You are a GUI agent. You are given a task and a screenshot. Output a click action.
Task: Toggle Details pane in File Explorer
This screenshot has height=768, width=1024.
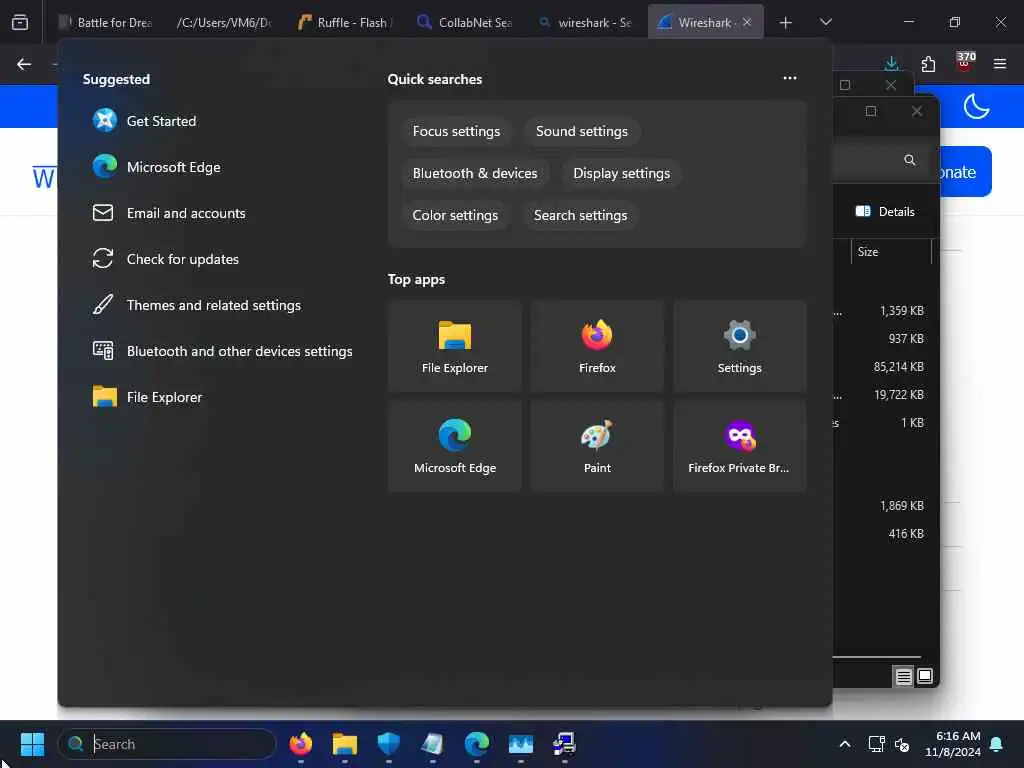(885, 212)
